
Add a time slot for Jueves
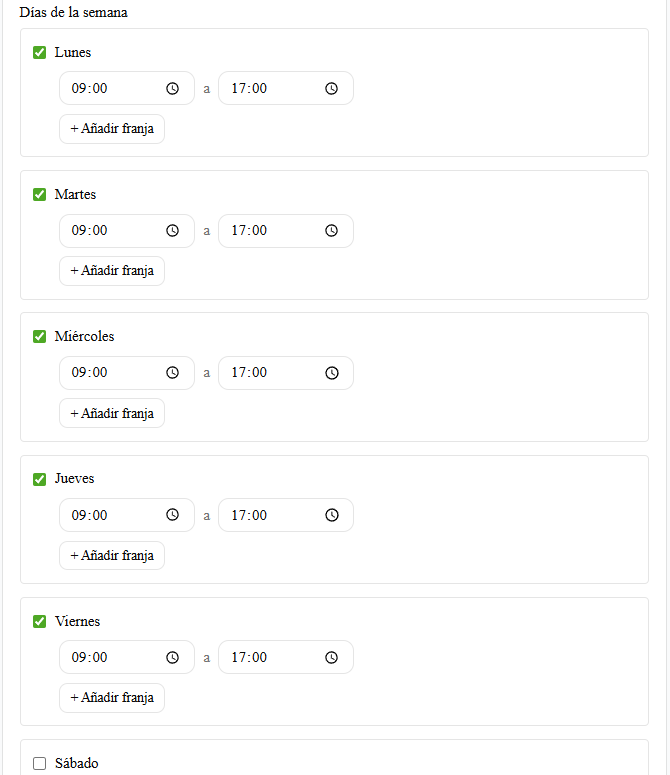coord(112,555)
